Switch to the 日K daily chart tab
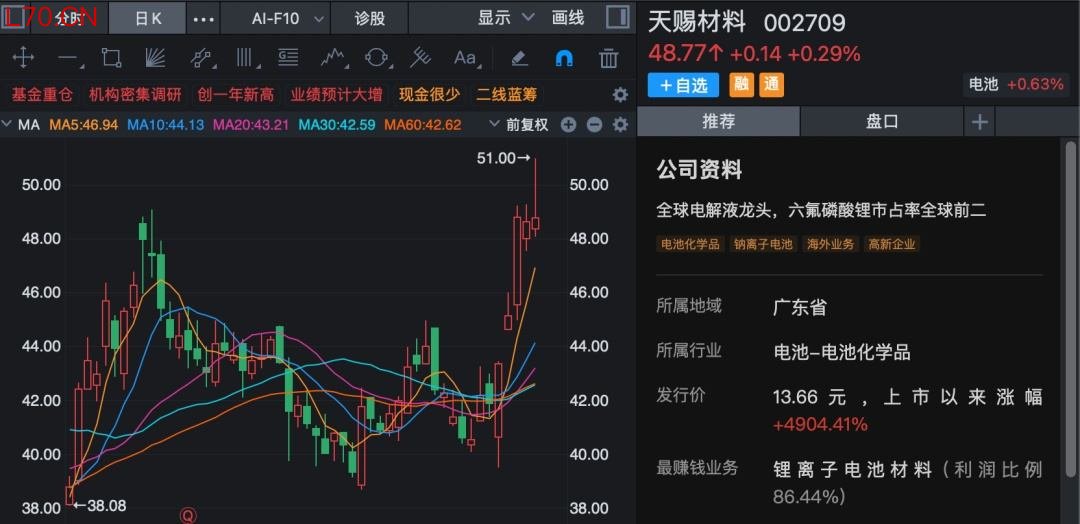 (x=148, y=18)
